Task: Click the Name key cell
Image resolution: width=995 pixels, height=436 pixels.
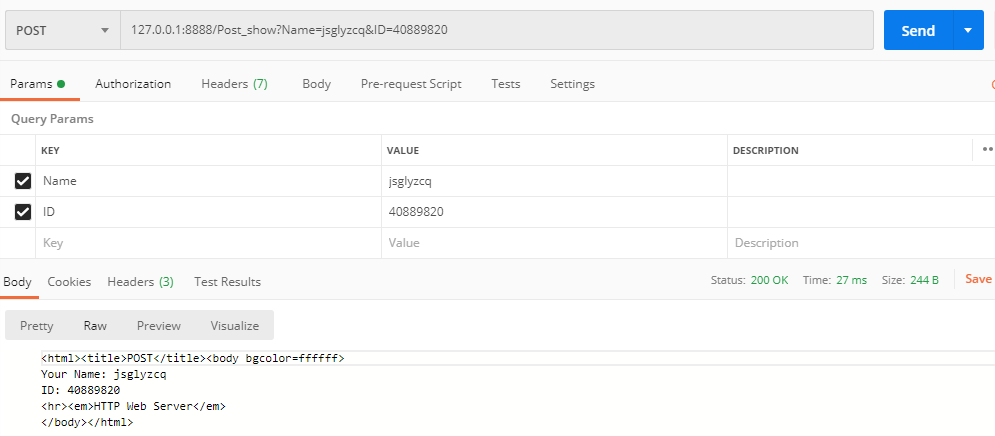Action: (x=208, y=181)
